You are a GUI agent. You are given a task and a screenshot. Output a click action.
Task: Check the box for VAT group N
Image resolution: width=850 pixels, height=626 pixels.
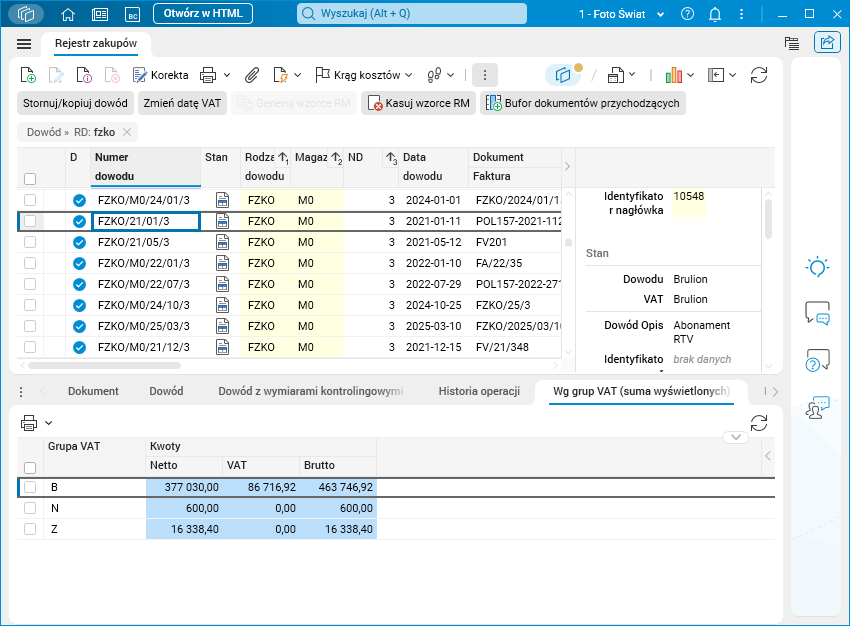pyautogui.click(x=30, y=508)
